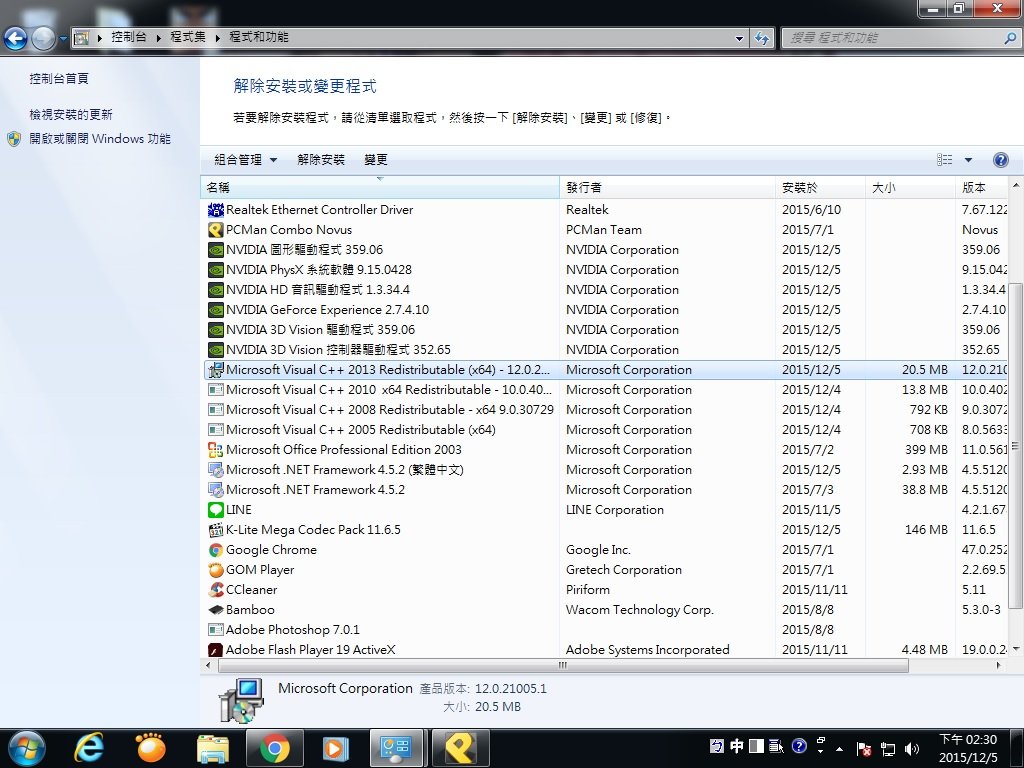Select Microsoft Visual C++ 2010 x64 Redistributable
Screen dimensions: 1024x768
[605, 390]
